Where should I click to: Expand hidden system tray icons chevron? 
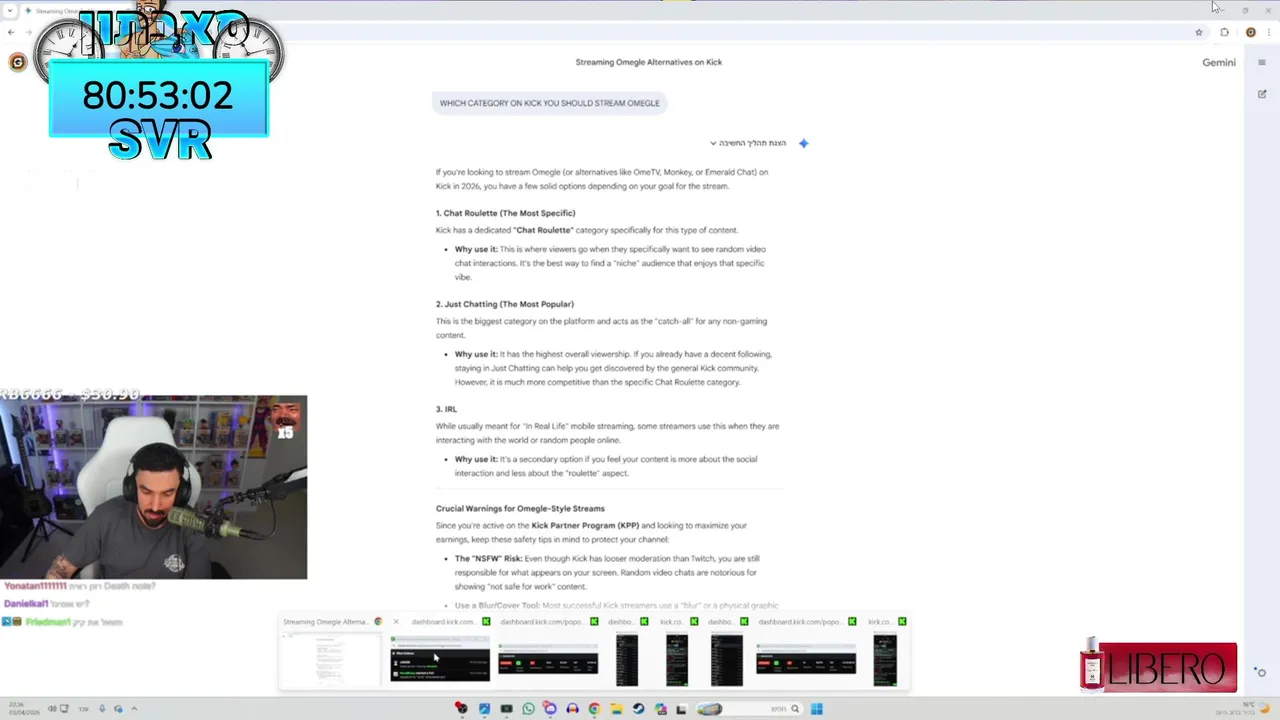[134, 709]
